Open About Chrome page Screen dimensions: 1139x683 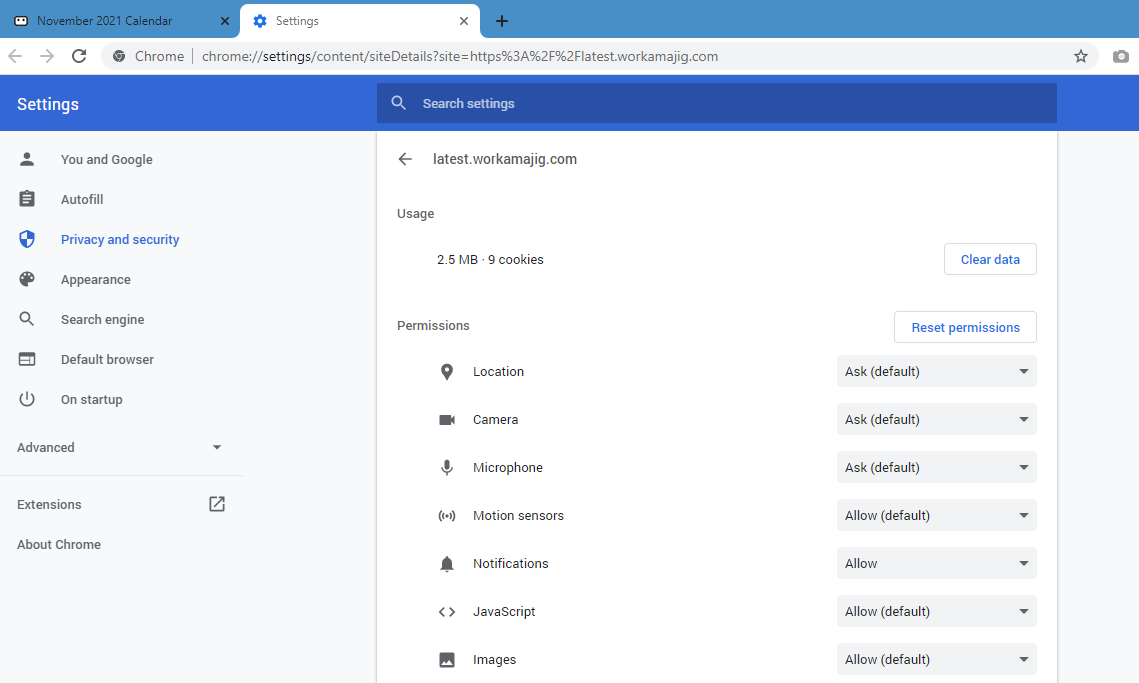[59, 544]
